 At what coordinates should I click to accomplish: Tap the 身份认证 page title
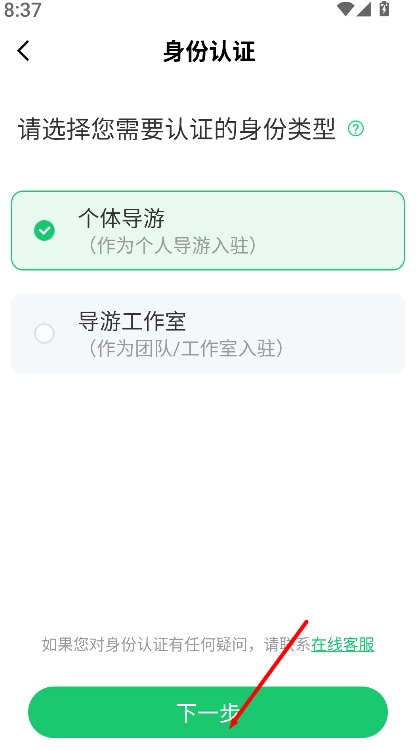click(209, 51)
